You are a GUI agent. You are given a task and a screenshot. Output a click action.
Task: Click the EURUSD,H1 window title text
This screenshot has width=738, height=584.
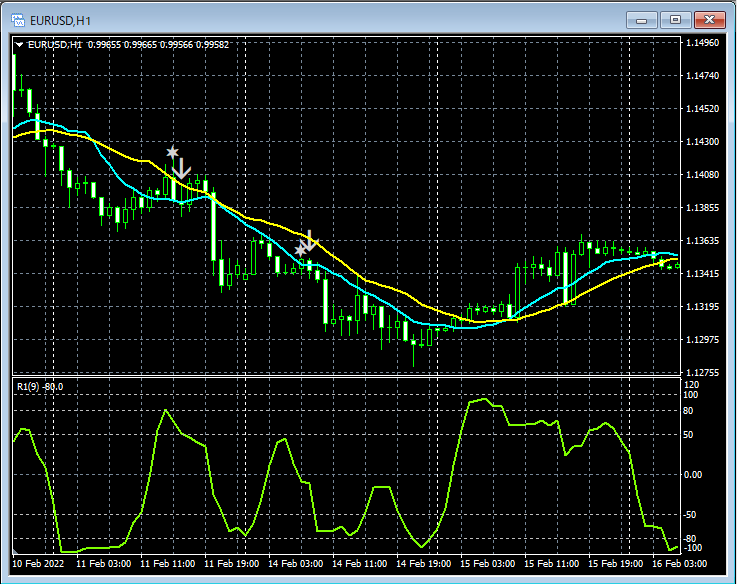pos(60,21)
